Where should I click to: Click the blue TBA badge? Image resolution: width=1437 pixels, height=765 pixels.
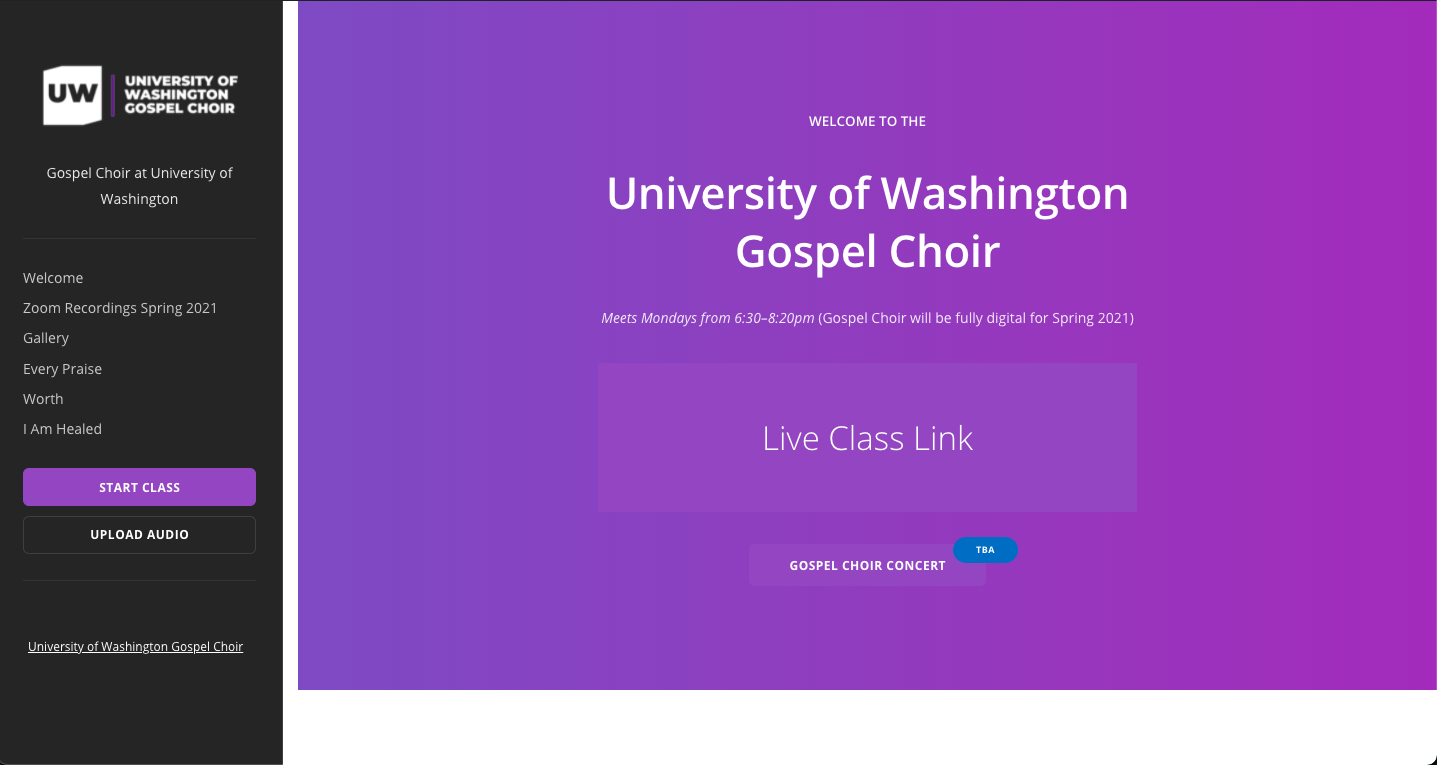tap(985, 550)
